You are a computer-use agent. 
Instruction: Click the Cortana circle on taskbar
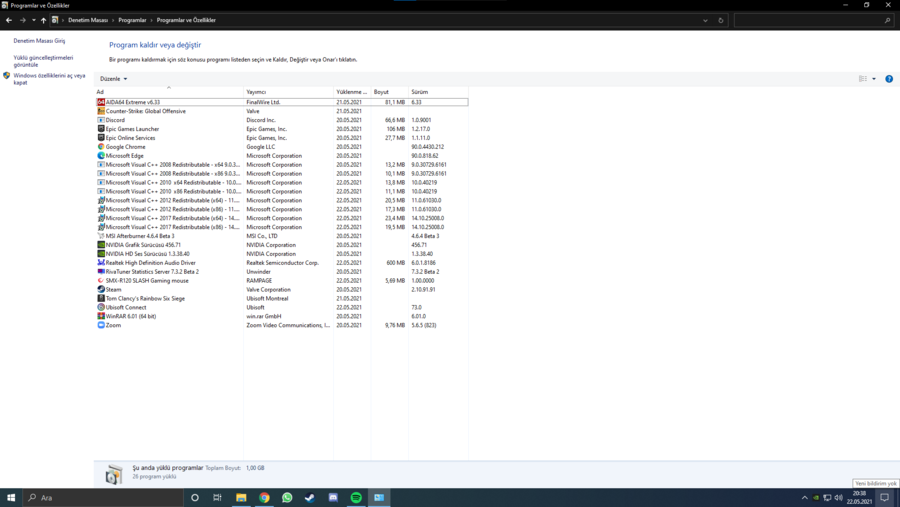pos(195,498)
